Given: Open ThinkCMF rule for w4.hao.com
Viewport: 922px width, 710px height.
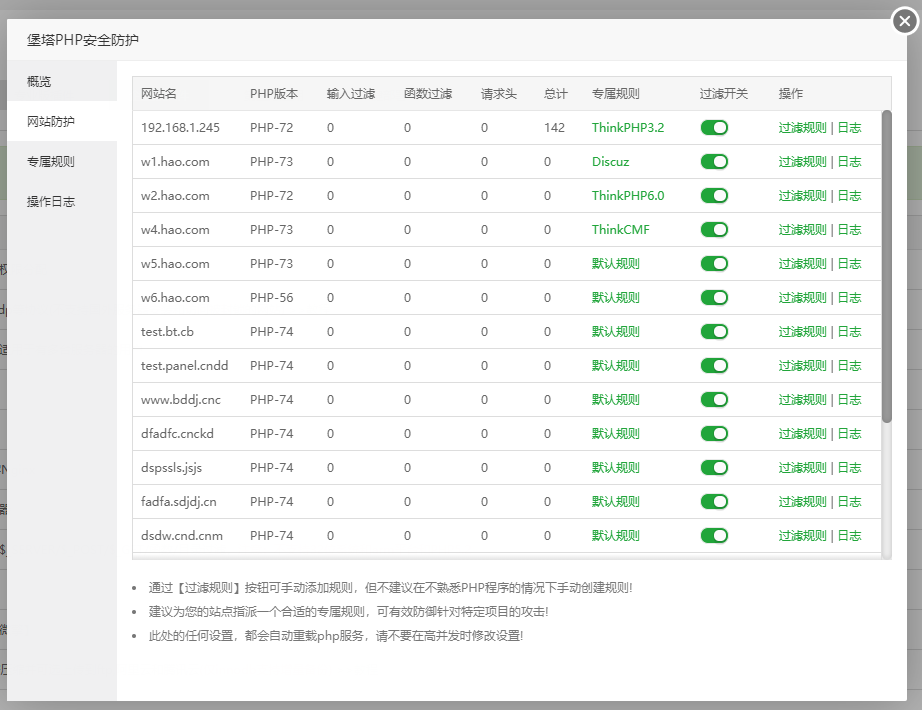Looking at the screenshot, I should coord(620,230).
